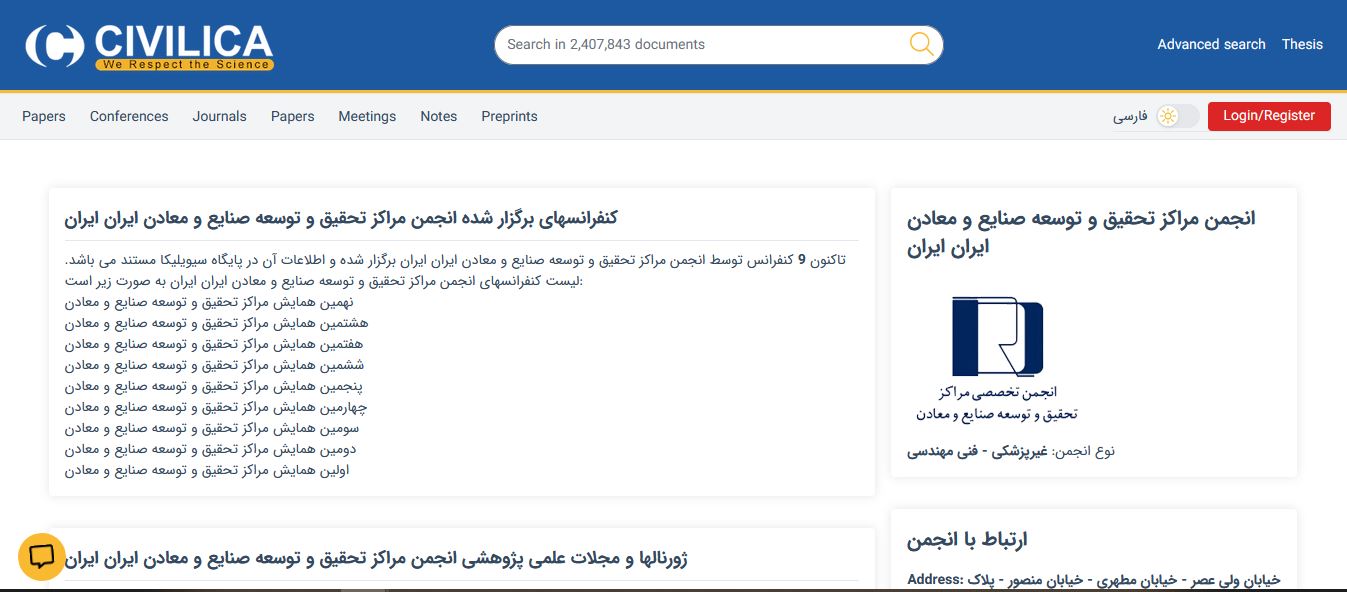The height and width of the screenshot is (592, 1347).
Task: Toggle the sun theme switch
Action: (1176, 116)
